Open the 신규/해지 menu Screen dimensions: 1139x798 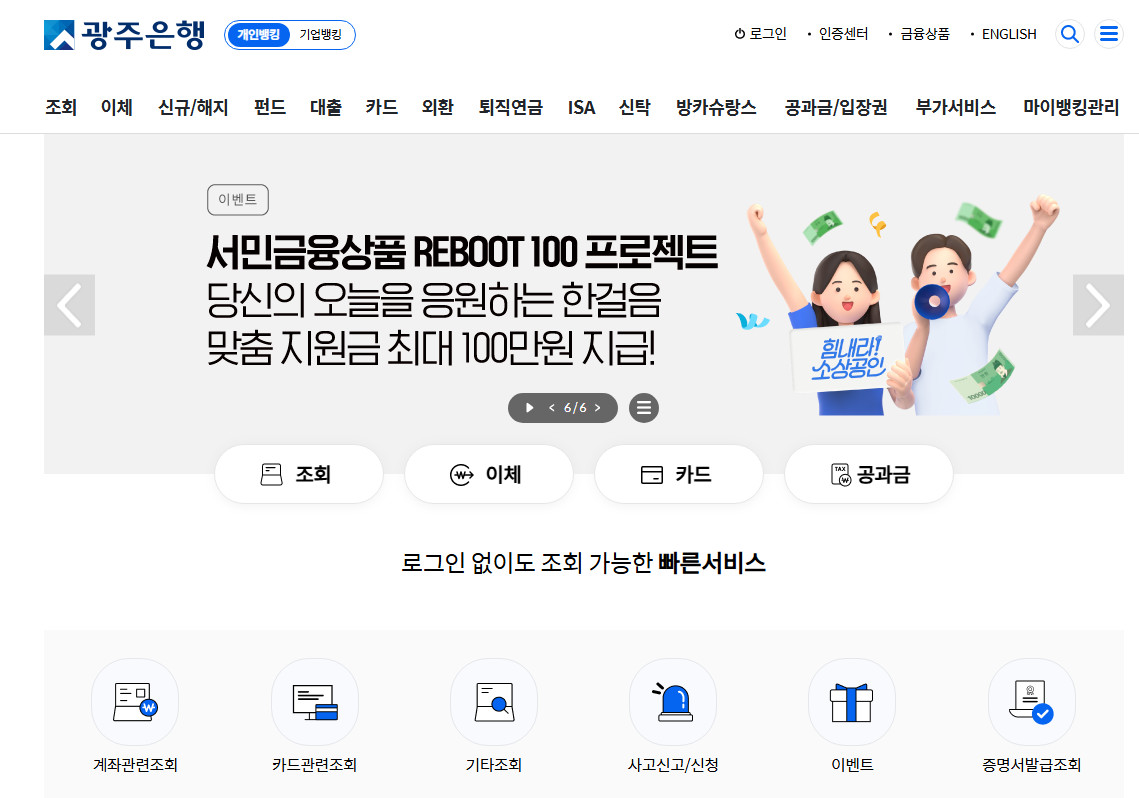pyautogui.click(x=193, y=107)
